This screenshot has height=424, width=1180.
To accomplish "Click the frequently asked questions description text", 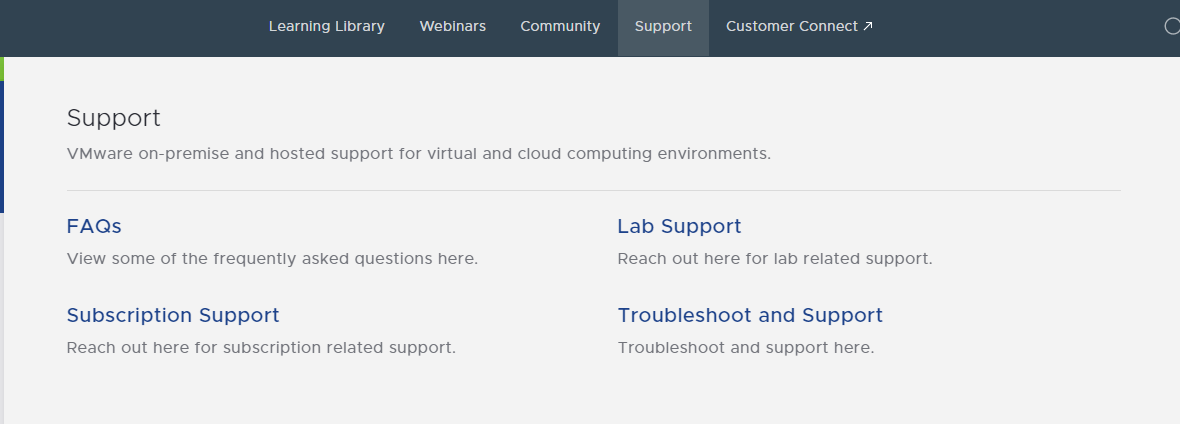I will click(x=272, y=259).
